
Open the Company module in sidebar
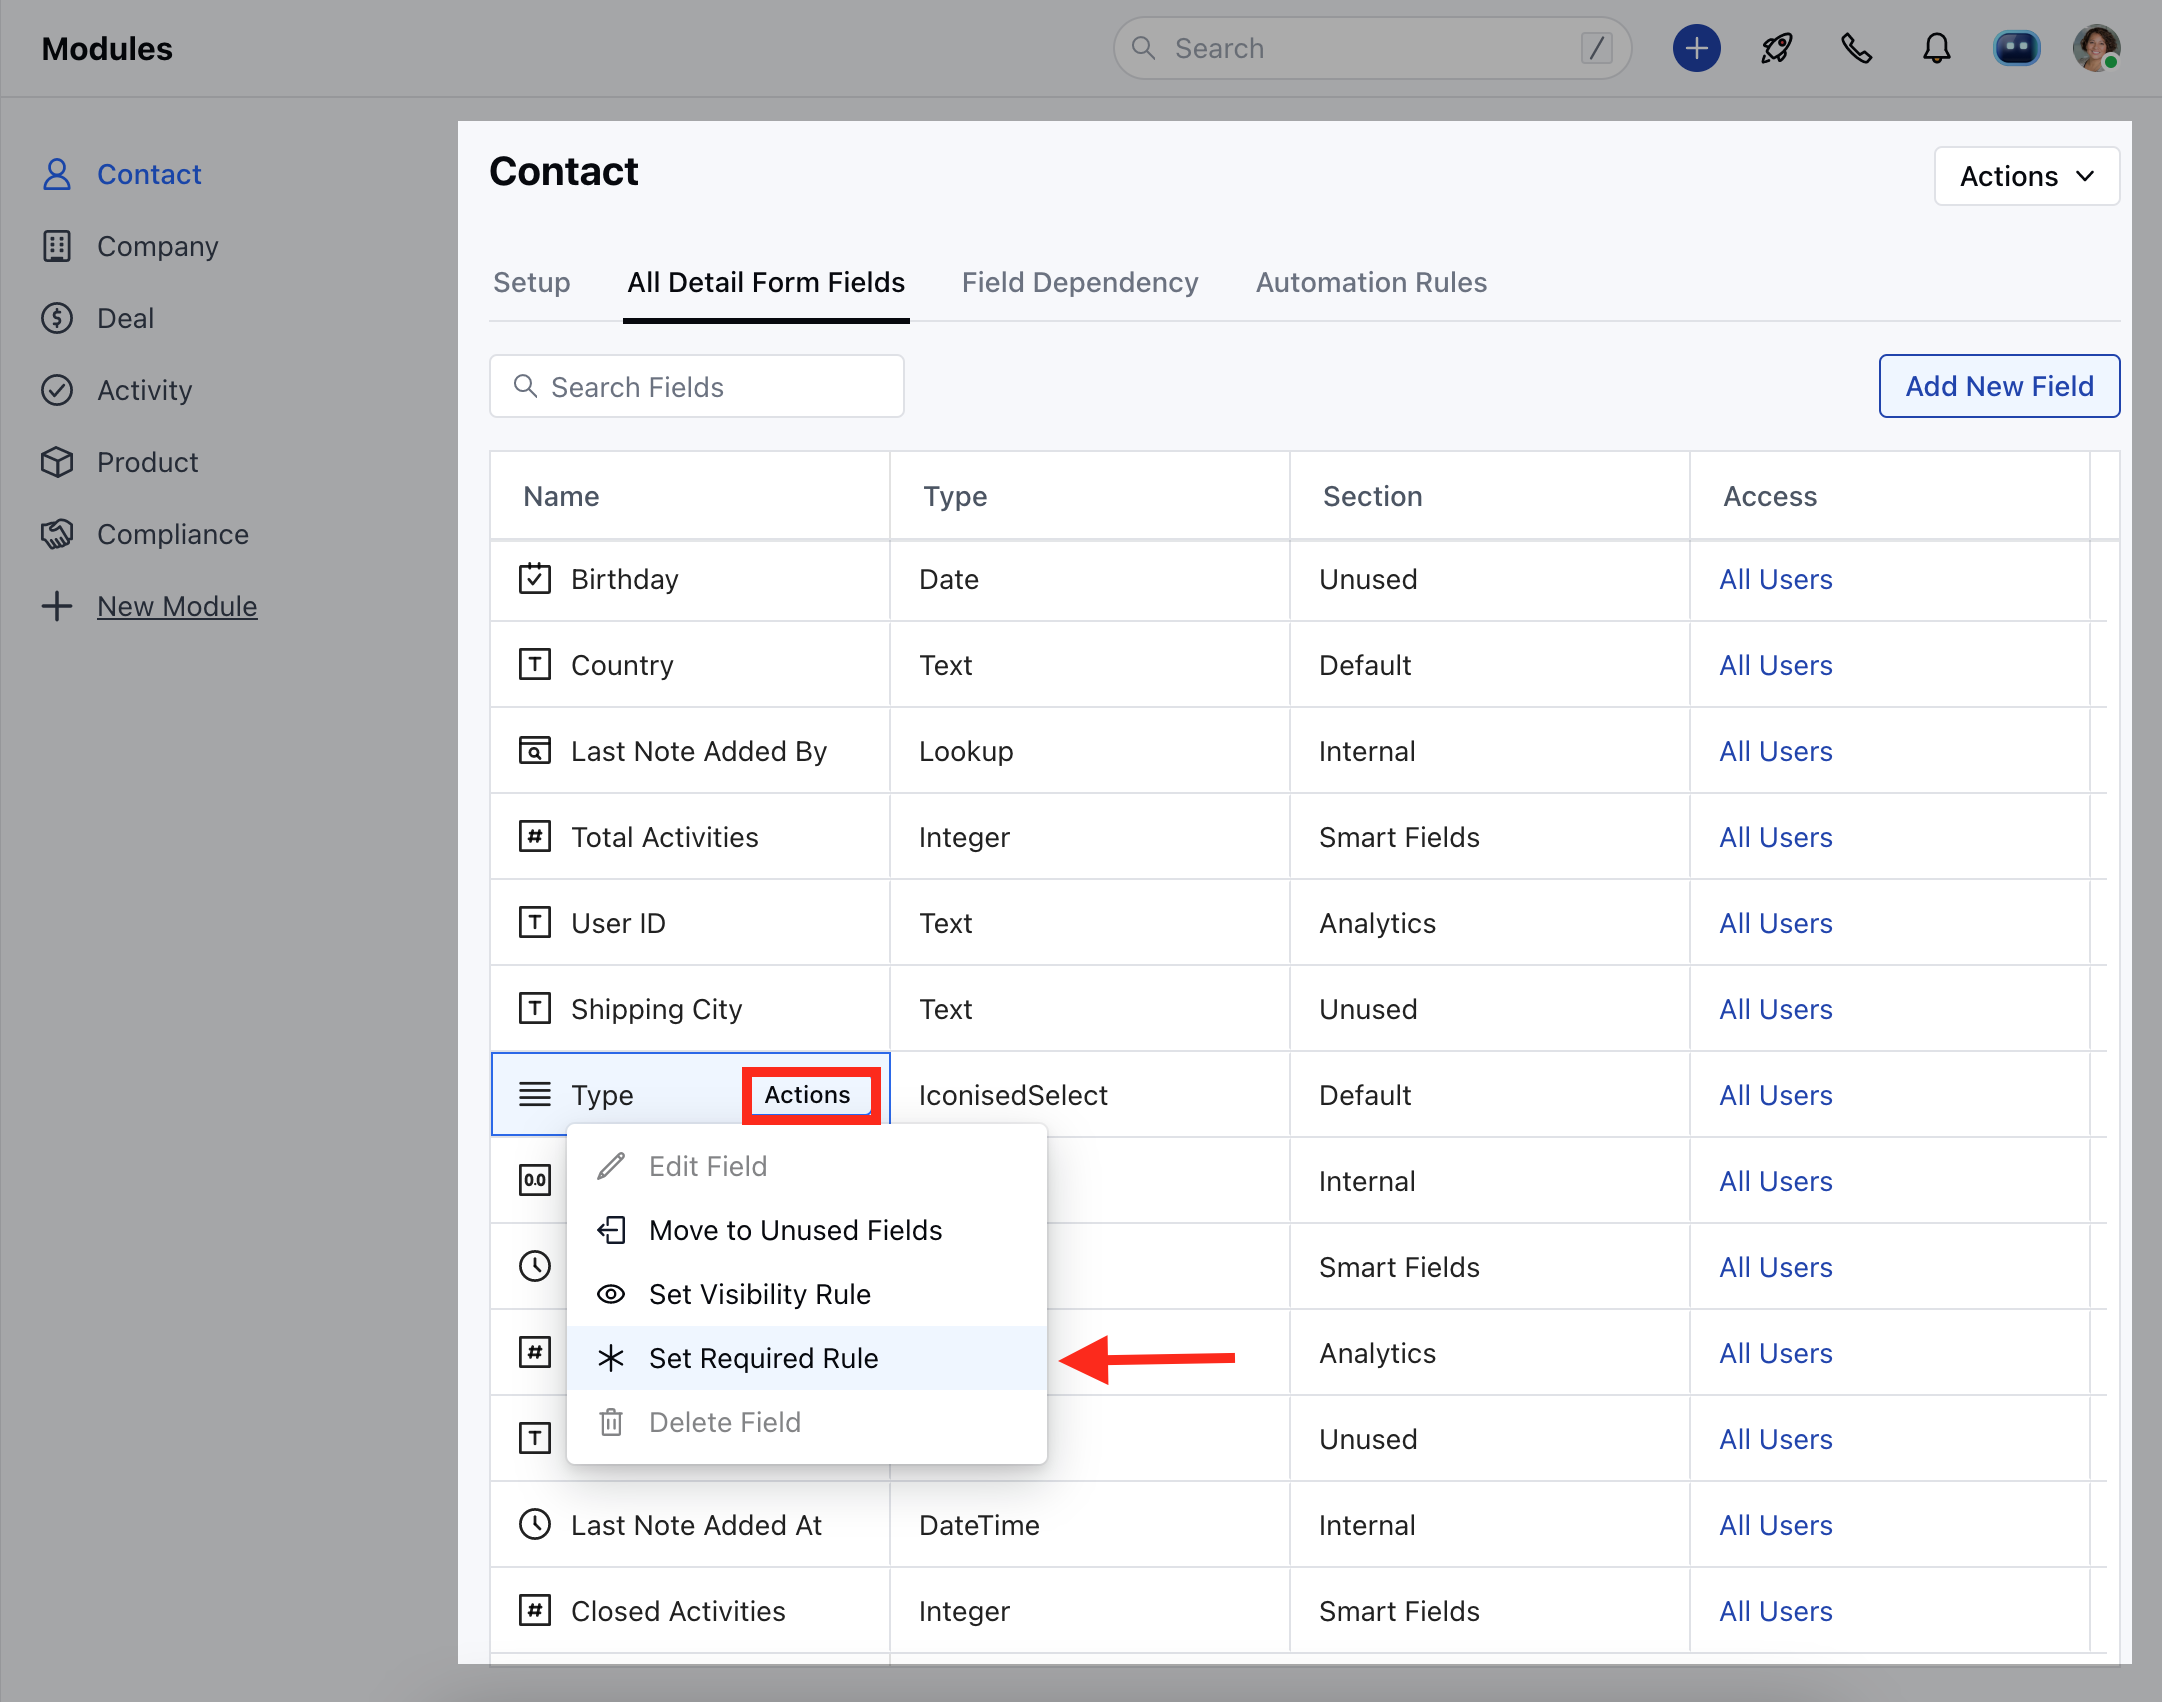(157, 246)
